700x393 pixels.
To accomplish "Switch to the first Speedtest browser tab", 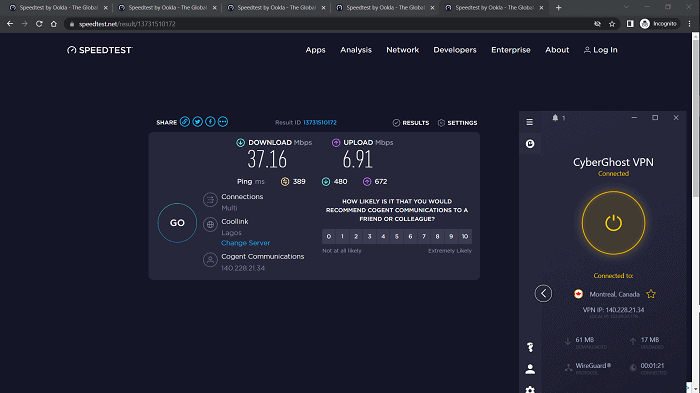I will pyautogui.click(x=58, y=8).
